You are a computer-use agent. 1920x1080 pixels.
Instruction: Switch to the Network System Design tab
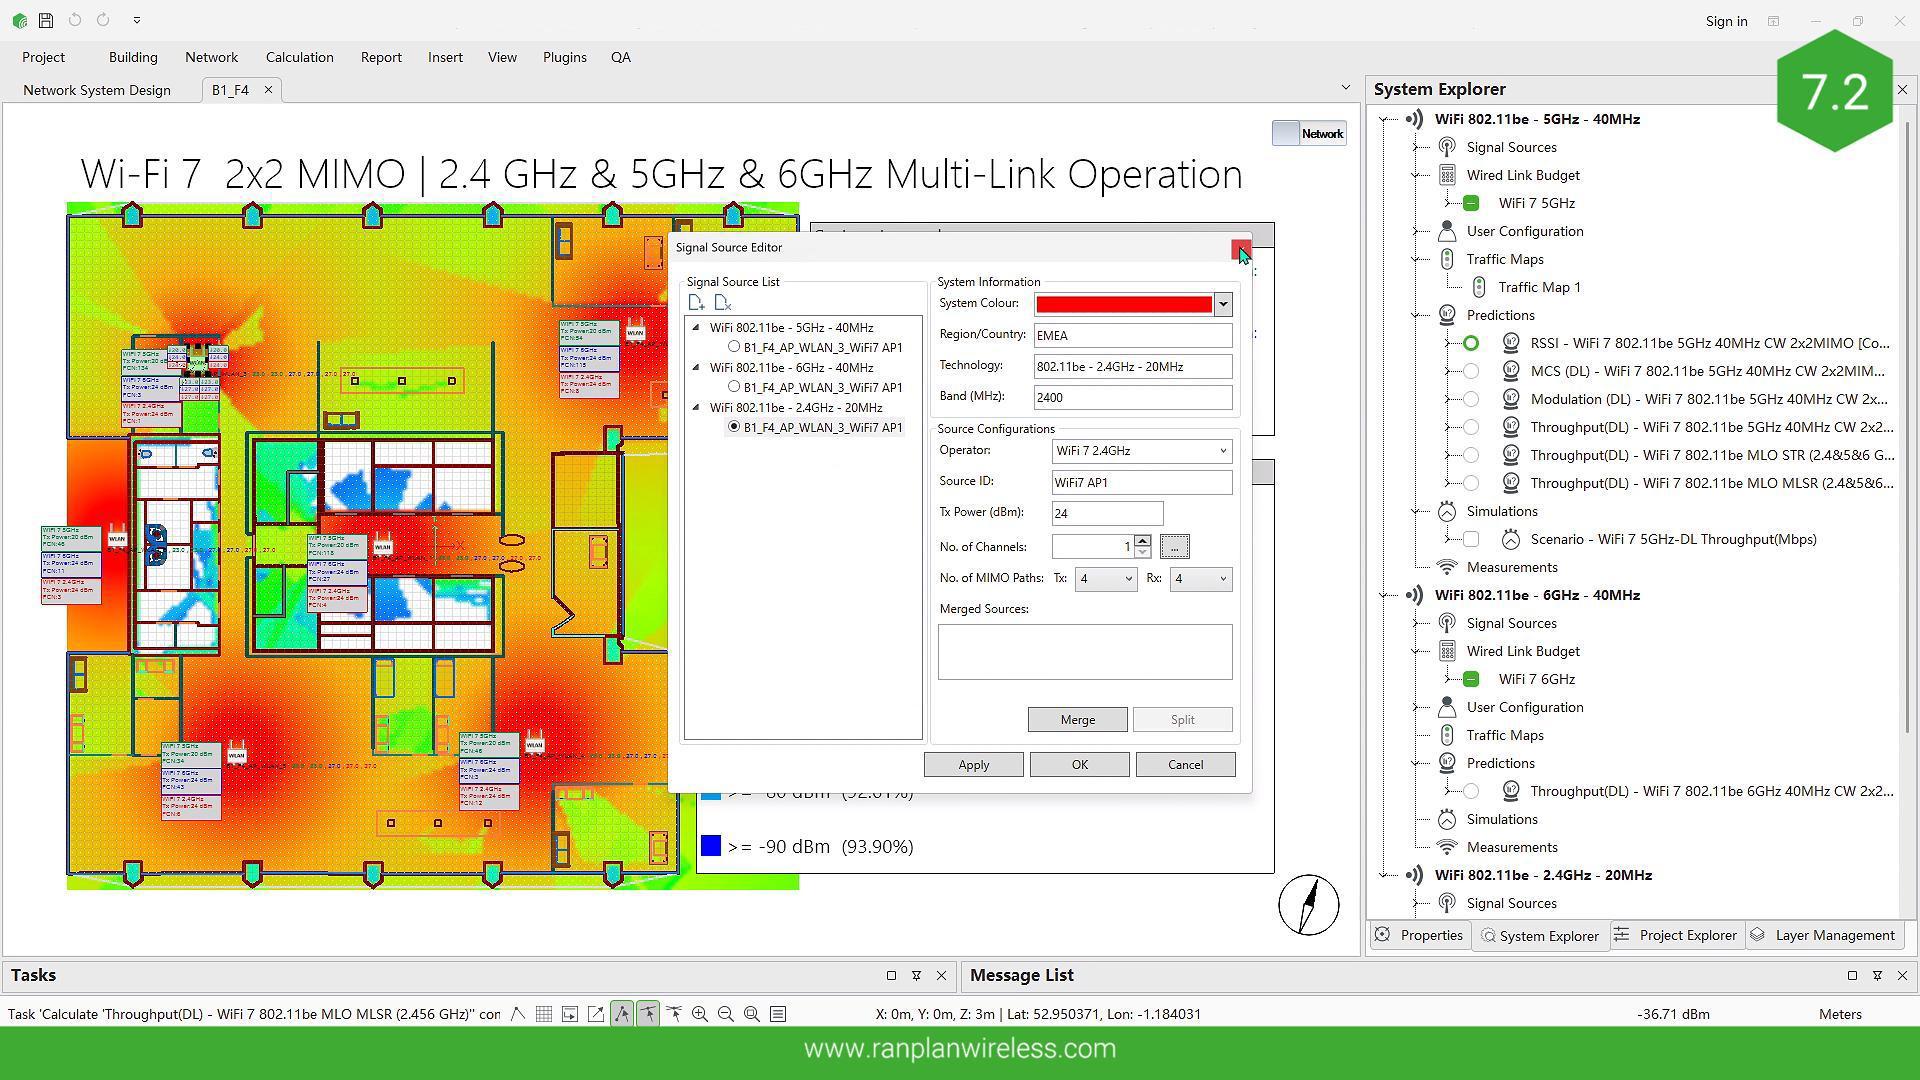pos(97,90)
